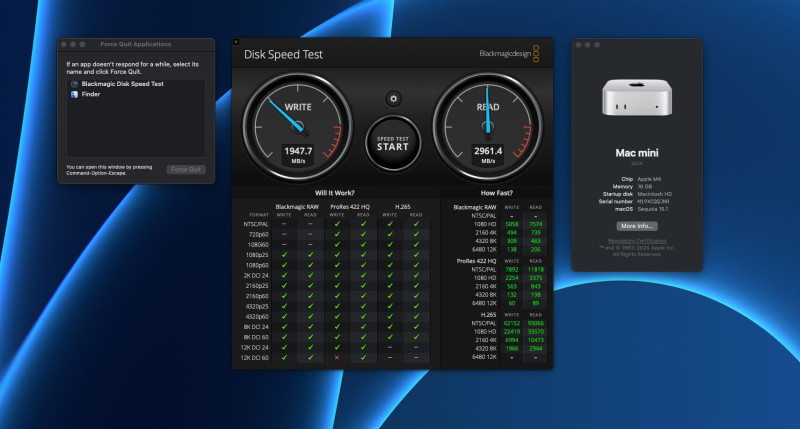
Task: Click the 22419 write value
Action: pyautogui.click(x=512, y=332)
